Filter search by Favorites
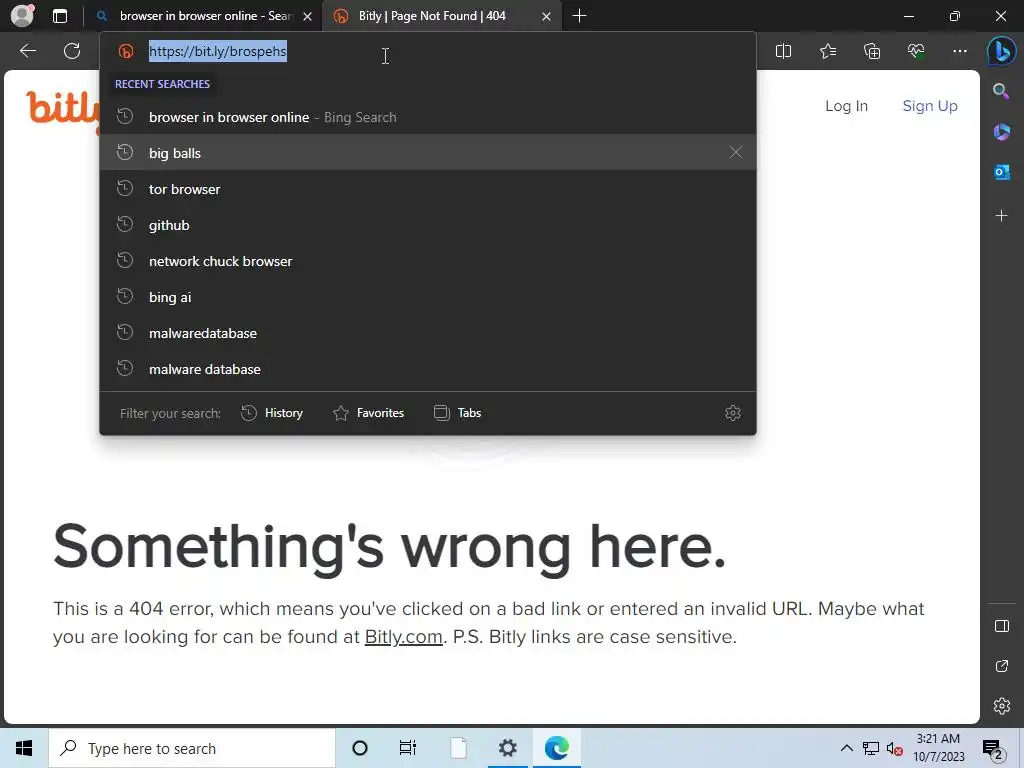 click(x=368, y=413)
